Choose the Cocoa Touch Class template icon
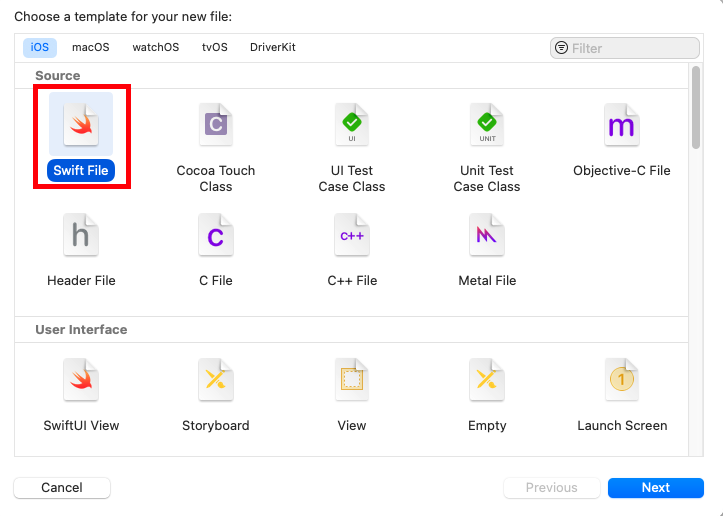The height and width of the screenshot is (516, 723). (216, 125)
